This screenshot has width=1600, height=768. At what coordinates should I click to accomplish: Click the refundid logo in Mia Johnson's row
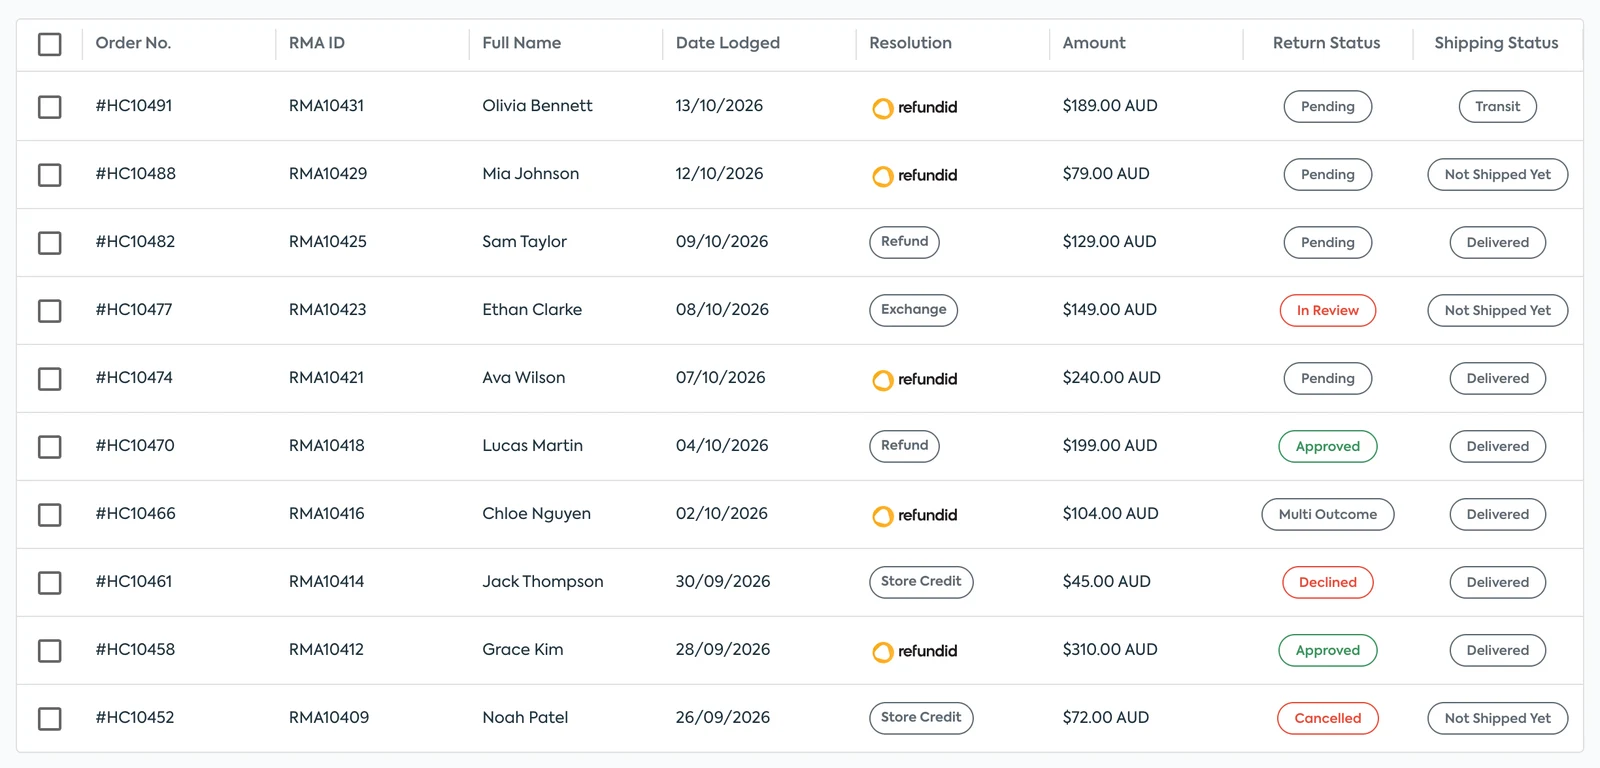click(914, 175)
